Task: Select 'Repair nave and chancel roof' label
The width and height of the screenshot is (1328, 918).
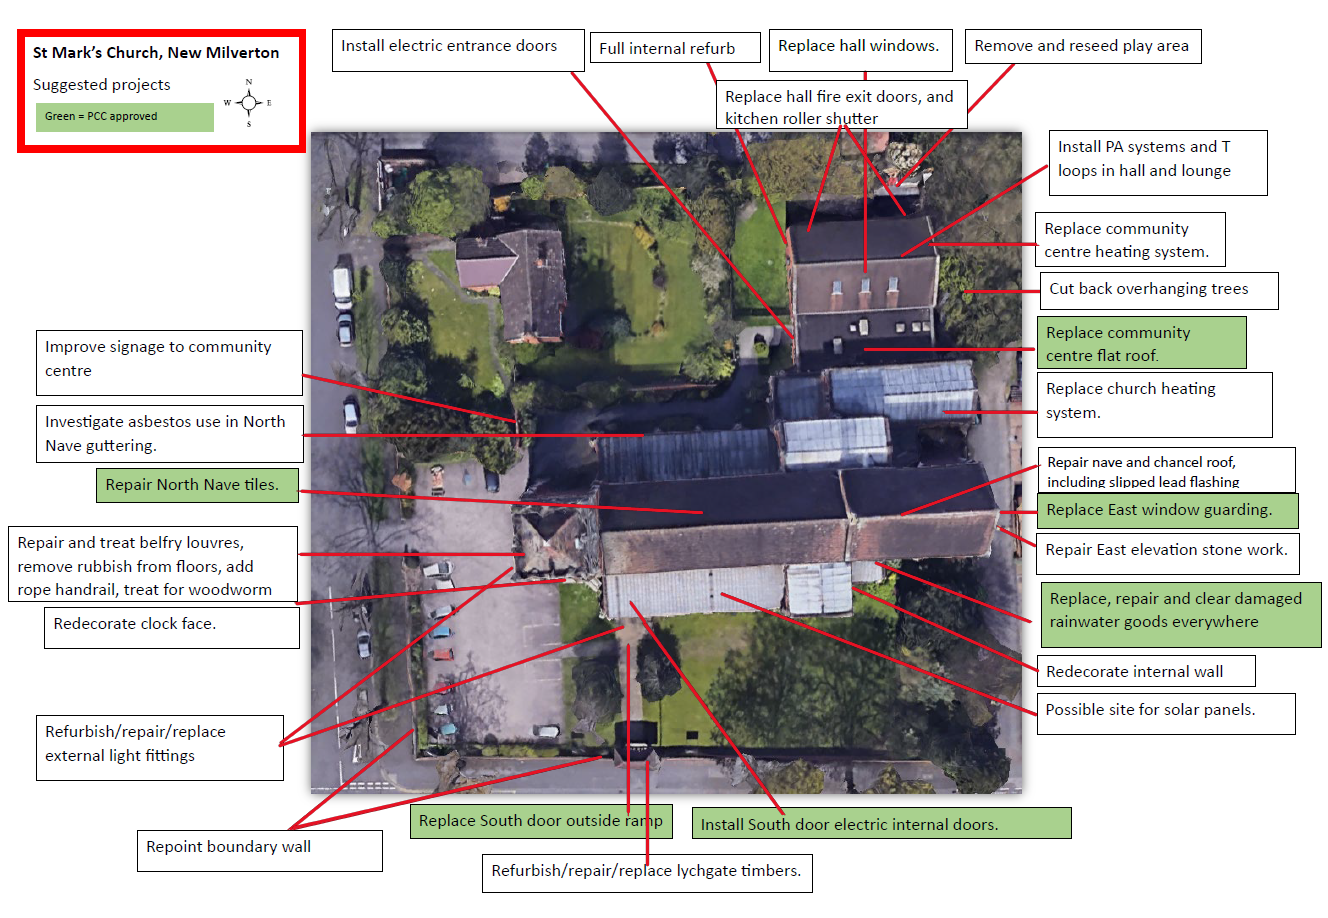Action: click(x=1167, y=470)
